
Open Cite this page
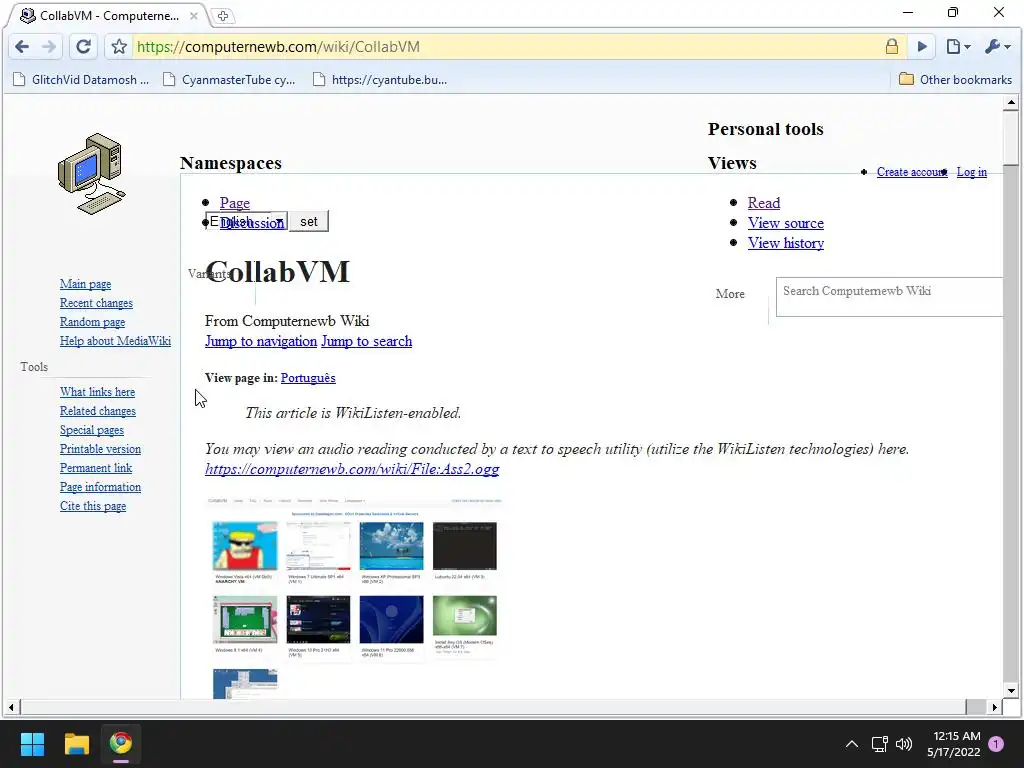93,505
